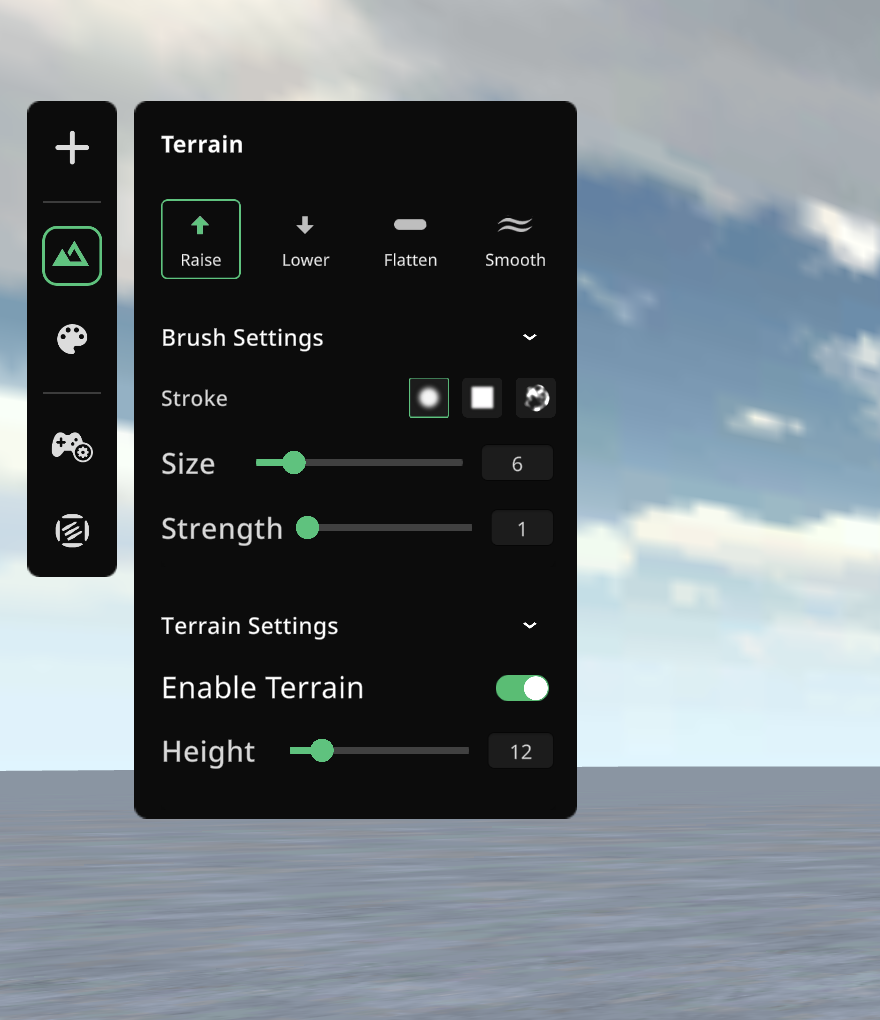Choose the Smooth terrain tool
Viewport: 880px width, 1020px height.
click(x=515, y=239)
